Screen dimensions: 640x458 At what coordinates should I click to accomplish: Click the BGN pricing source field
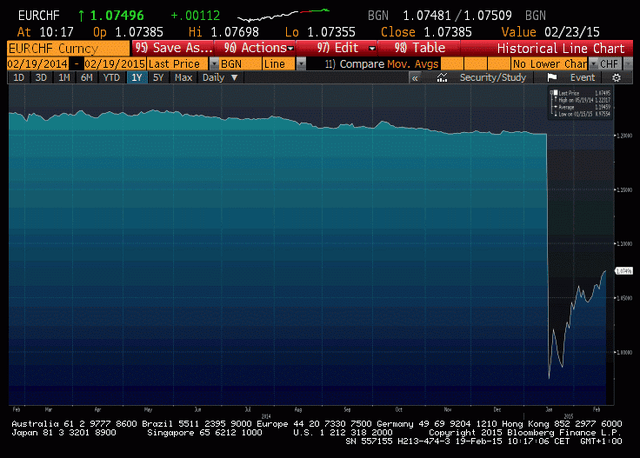tap(240, 64)
